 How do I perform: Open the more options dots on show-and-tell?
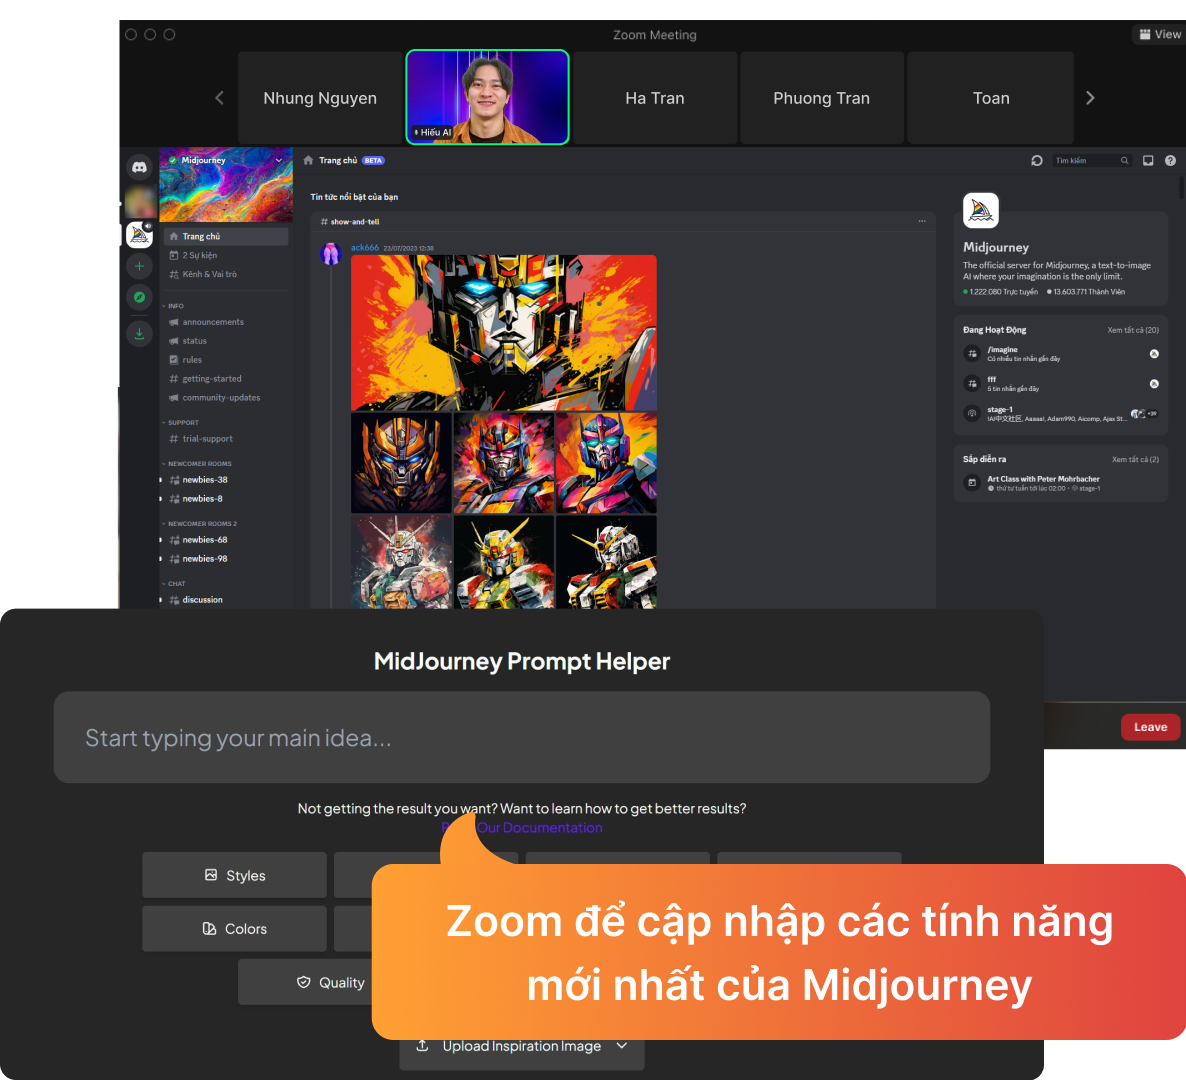coord(922,222)
